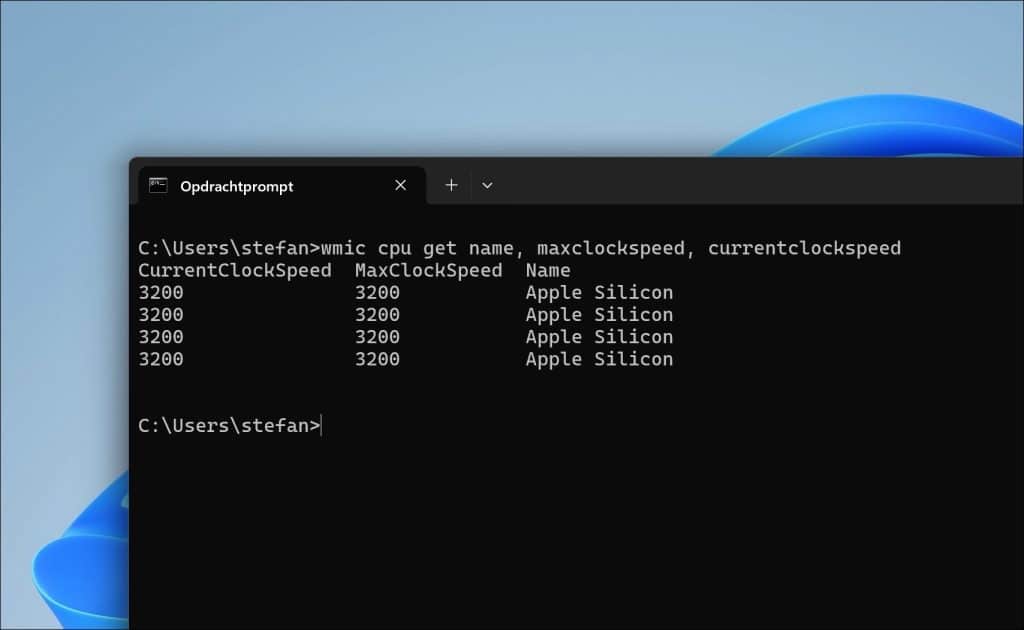Expand the new tab profile dropdown
This screenshot has width=1024, height=630.
coord(487,185)
